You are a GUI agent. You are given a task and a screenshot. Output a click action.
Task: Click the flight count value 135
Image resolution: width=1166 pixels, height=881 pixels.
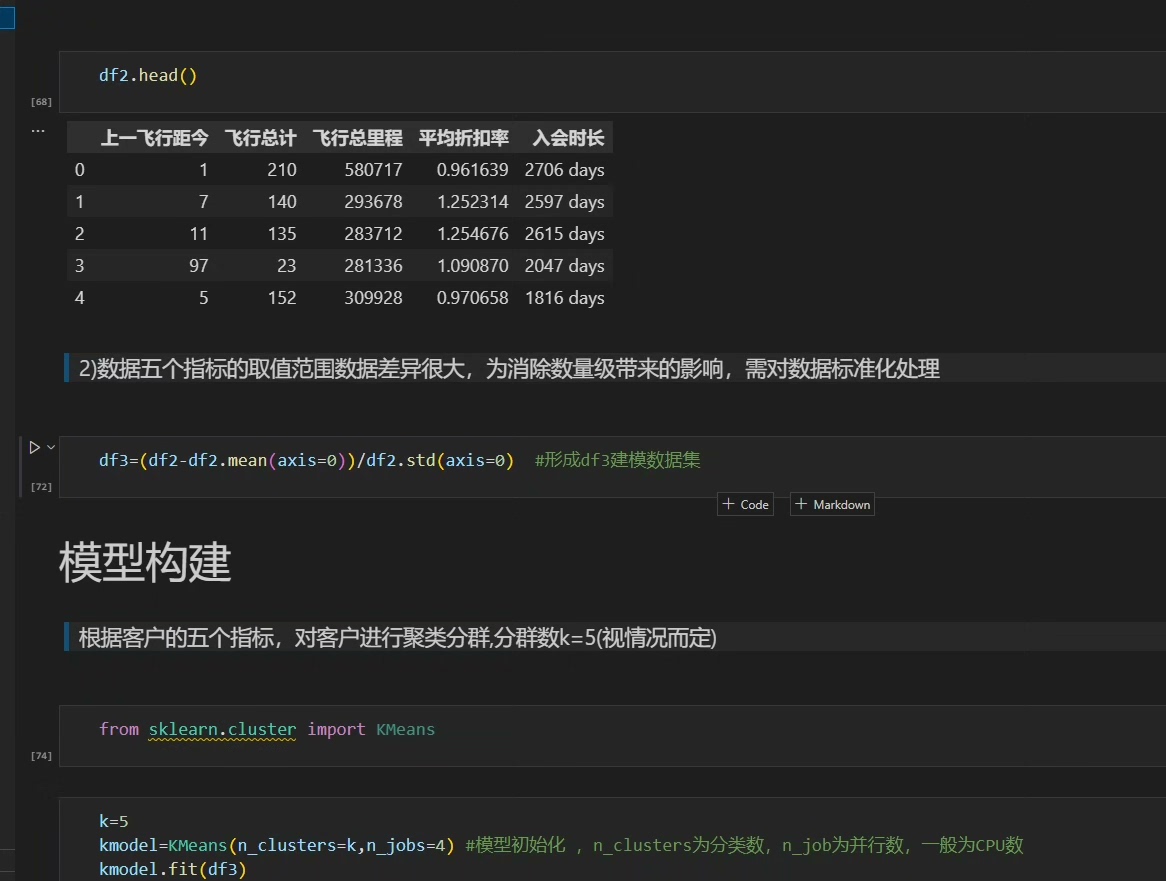(x=282, y=234)
